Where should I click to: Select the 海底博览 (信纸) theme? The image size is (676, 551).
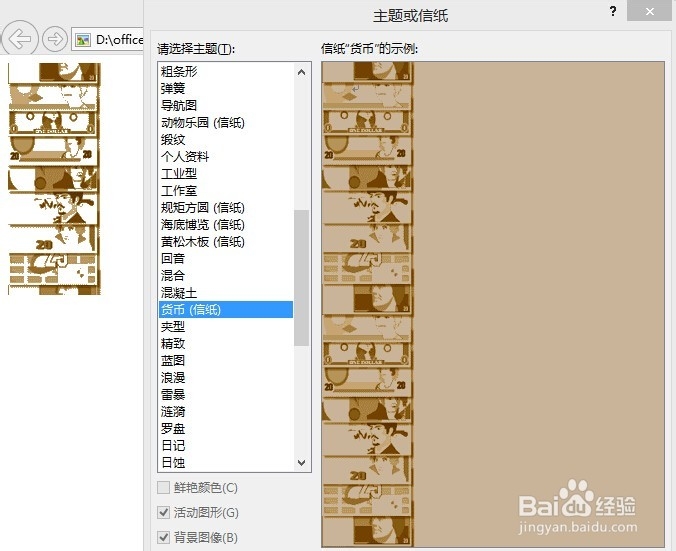click(226, 225)
